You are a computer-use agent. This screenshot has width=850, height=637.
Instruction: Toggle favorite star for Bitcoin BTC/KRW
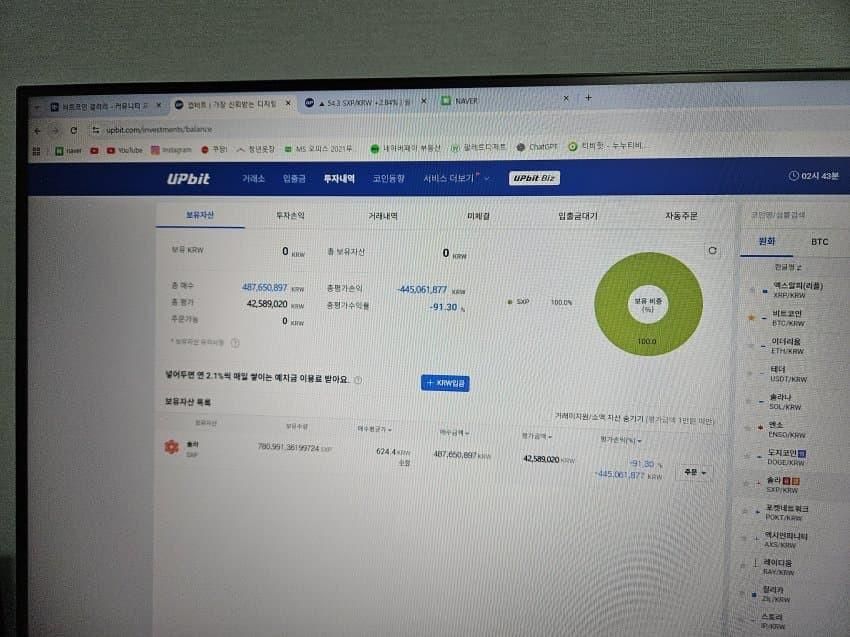(x=752, y=318)
